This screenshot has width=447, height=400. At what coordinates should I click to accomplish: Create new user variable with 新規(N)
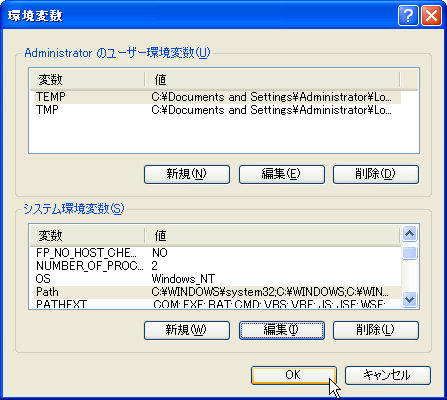(x=187, y=174)
